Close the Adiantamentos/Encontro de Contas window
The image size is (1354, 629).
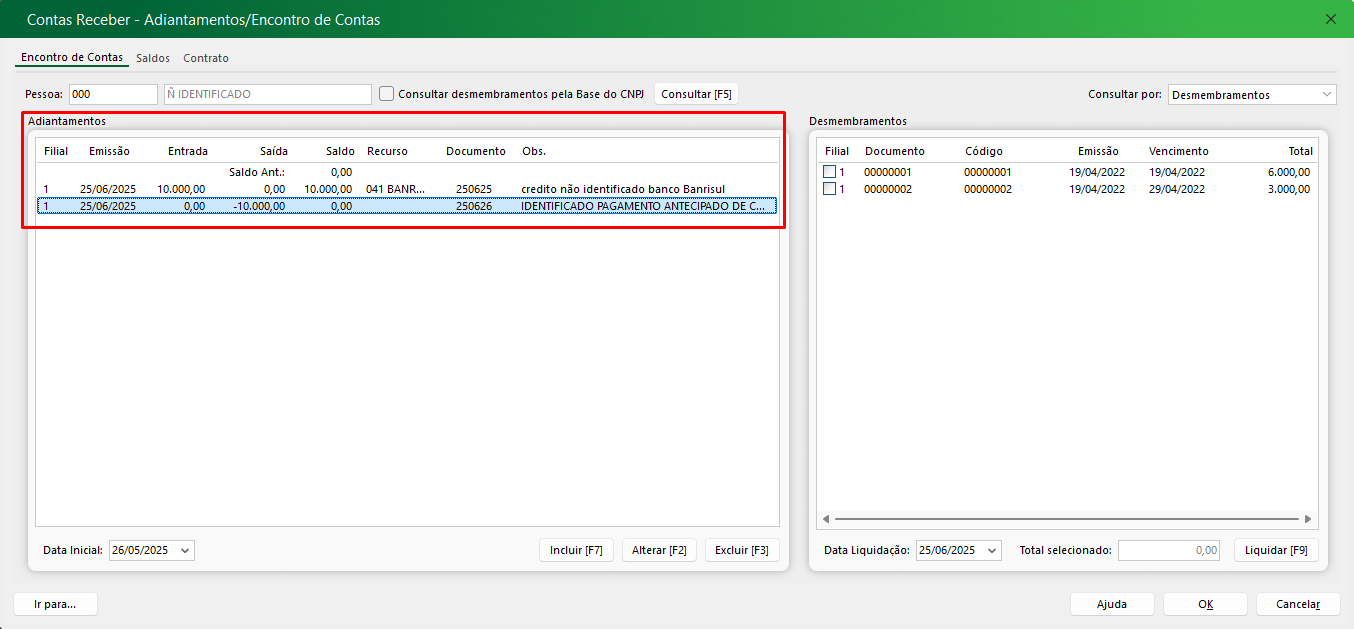click(x=1330, y=19)
